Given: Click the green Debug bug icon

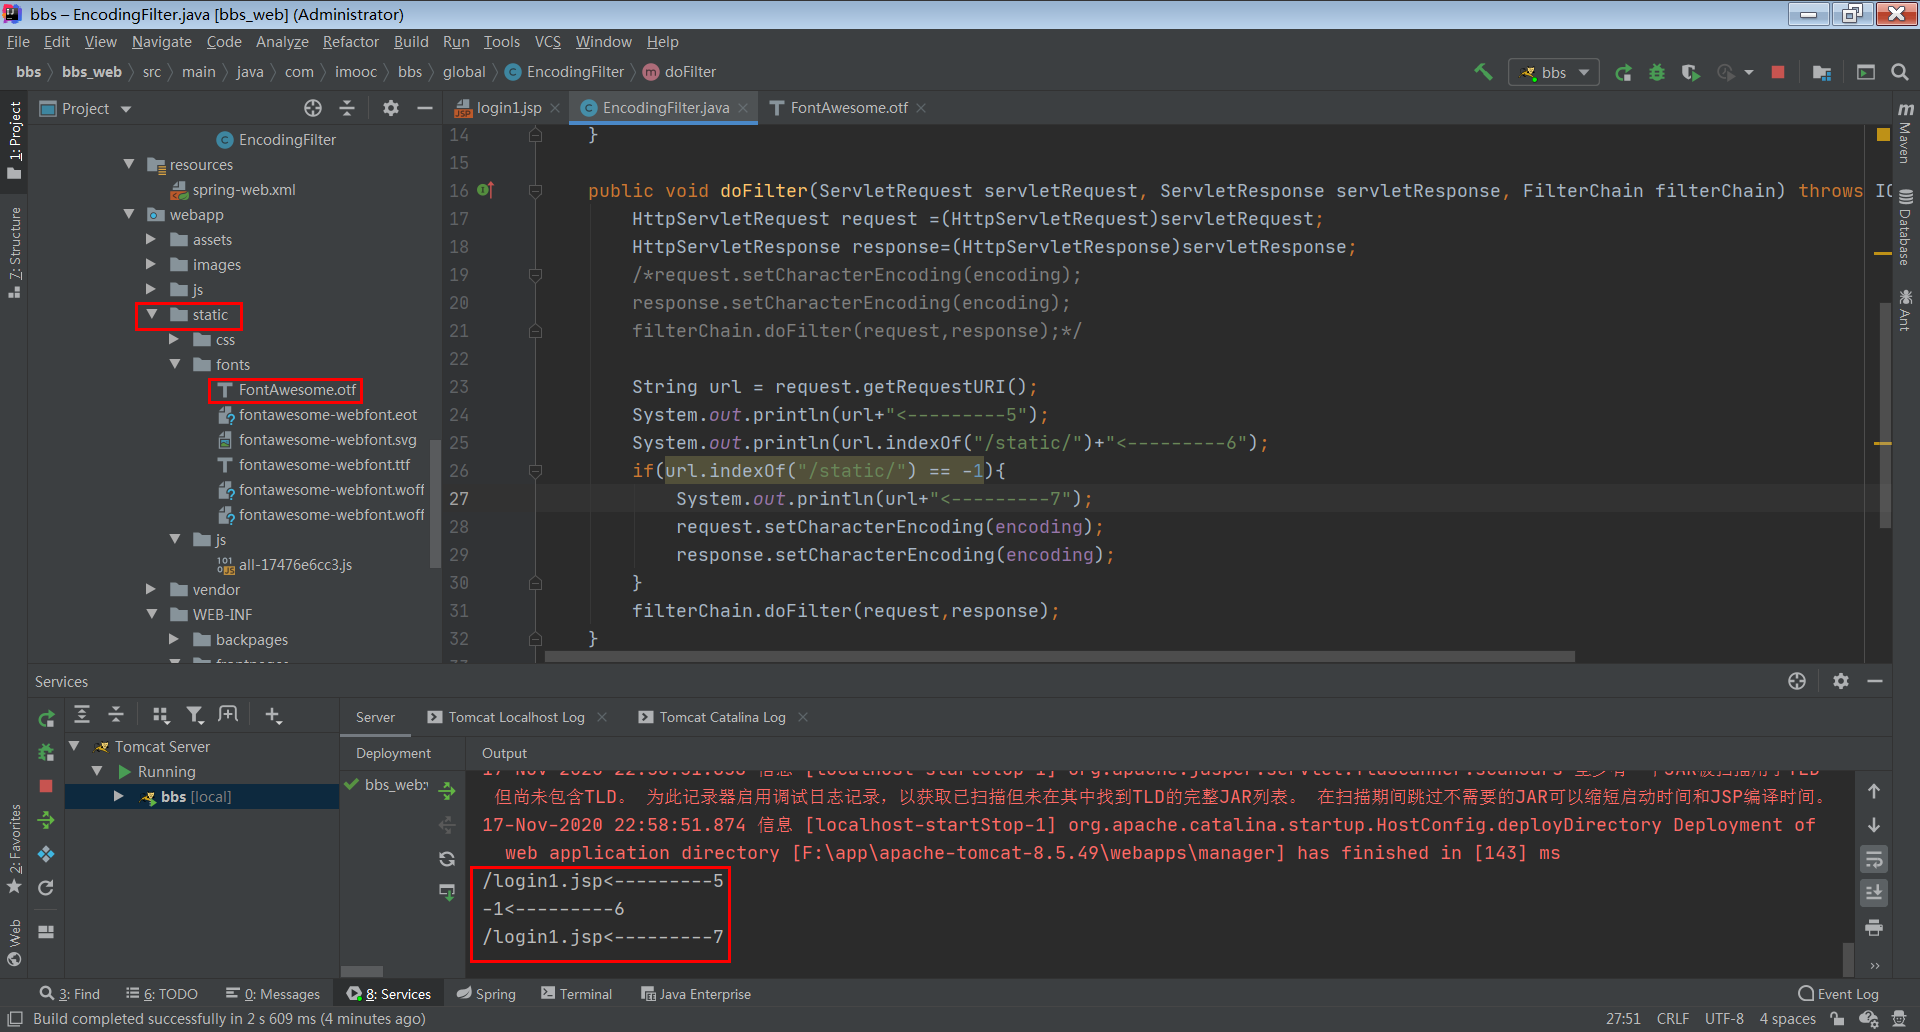Looking at the screenshot, I should (x=1657, y=72).
